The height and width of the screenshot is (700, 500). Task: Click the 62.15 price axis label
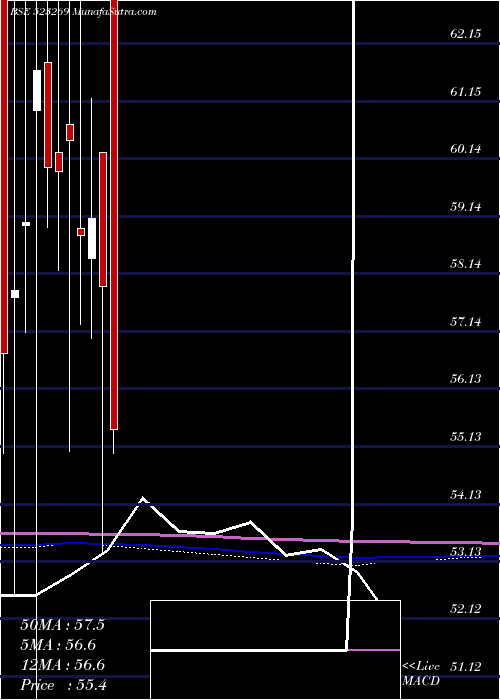[466, 34]
